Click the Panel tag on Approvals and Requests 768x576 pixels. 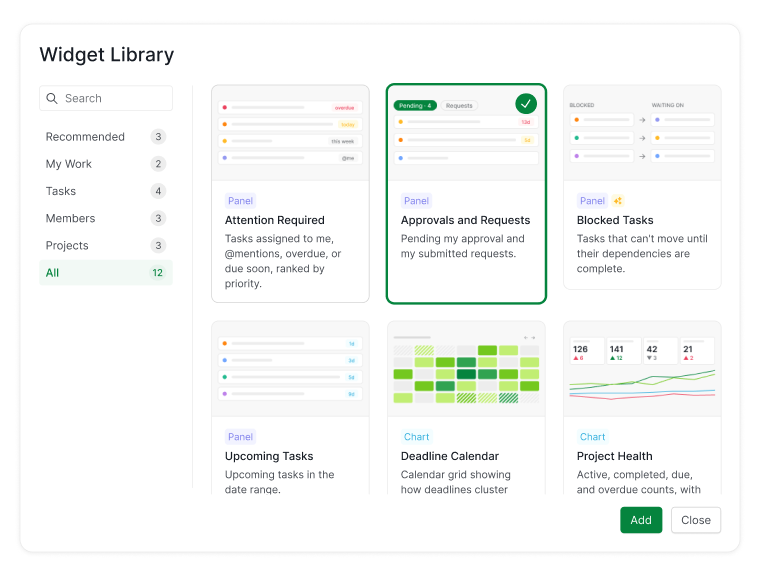pos(416,201)
